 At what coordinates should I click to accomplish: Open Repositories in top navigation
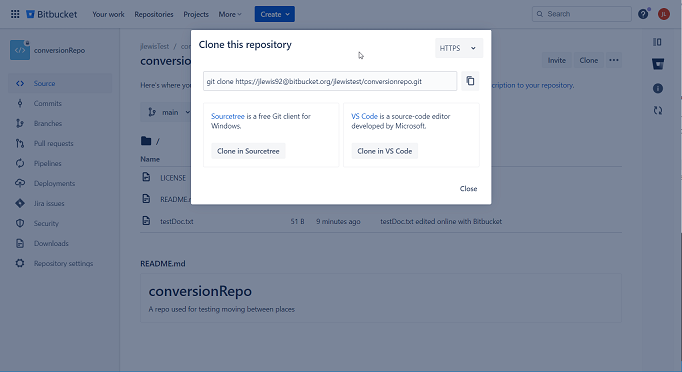coord(154,14)
